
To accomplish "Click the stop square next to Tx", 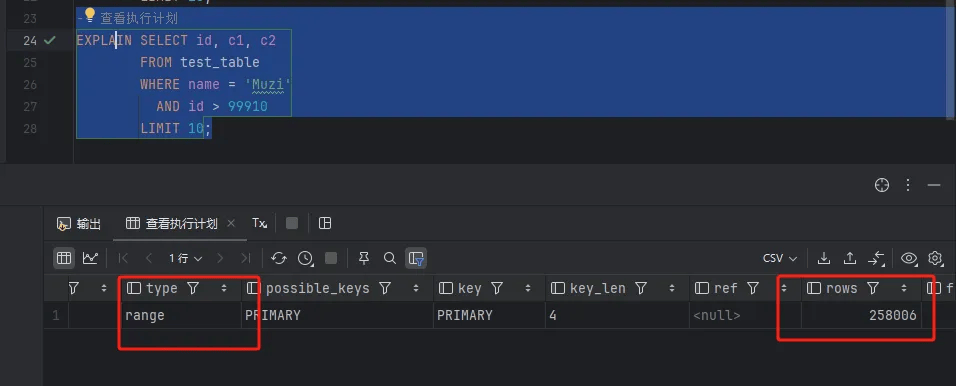I will (x=292, y=224).
